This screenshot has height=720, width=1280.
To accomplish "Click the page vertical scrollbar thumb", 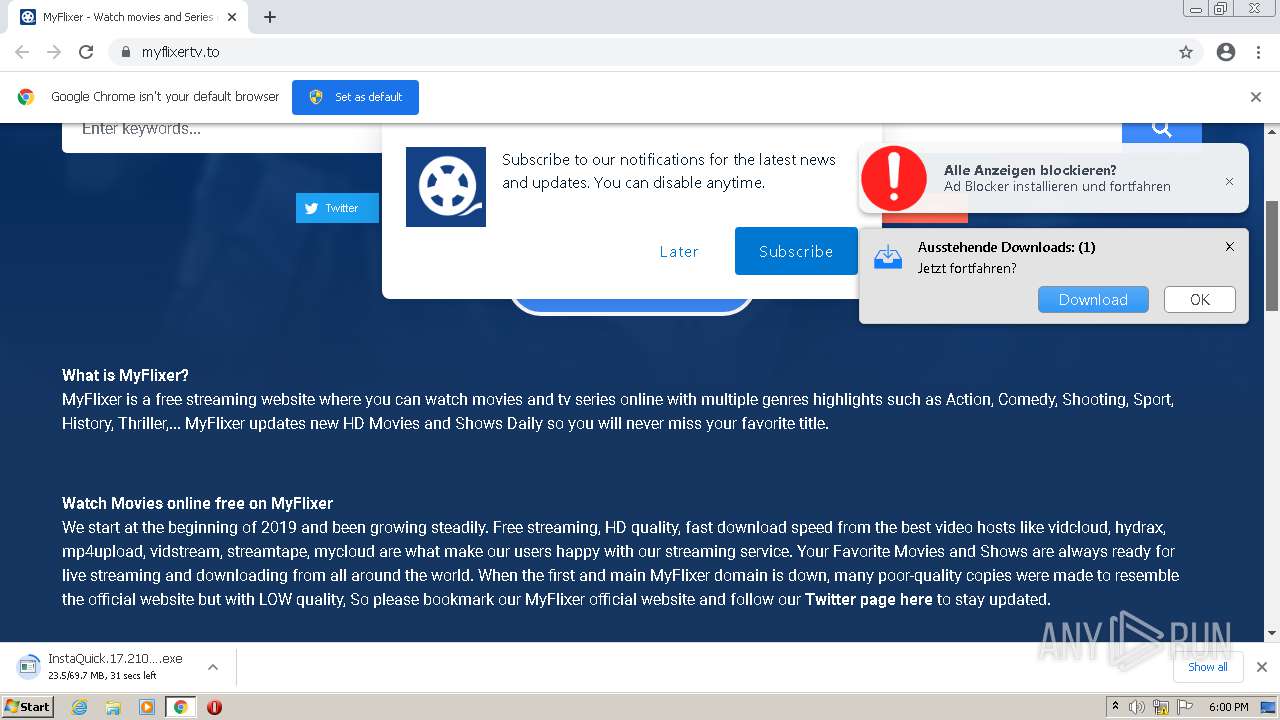I will click(x=1272, y=255).
